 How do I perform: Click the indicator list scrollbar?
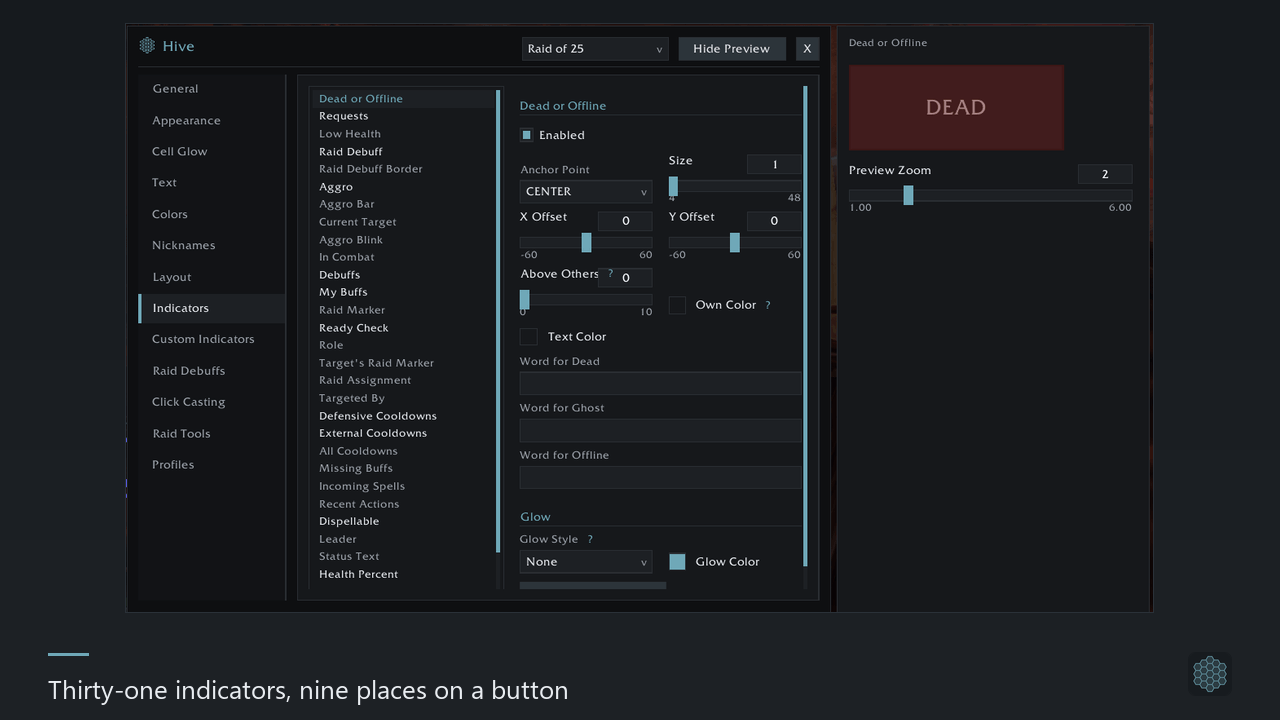(498, 321)
